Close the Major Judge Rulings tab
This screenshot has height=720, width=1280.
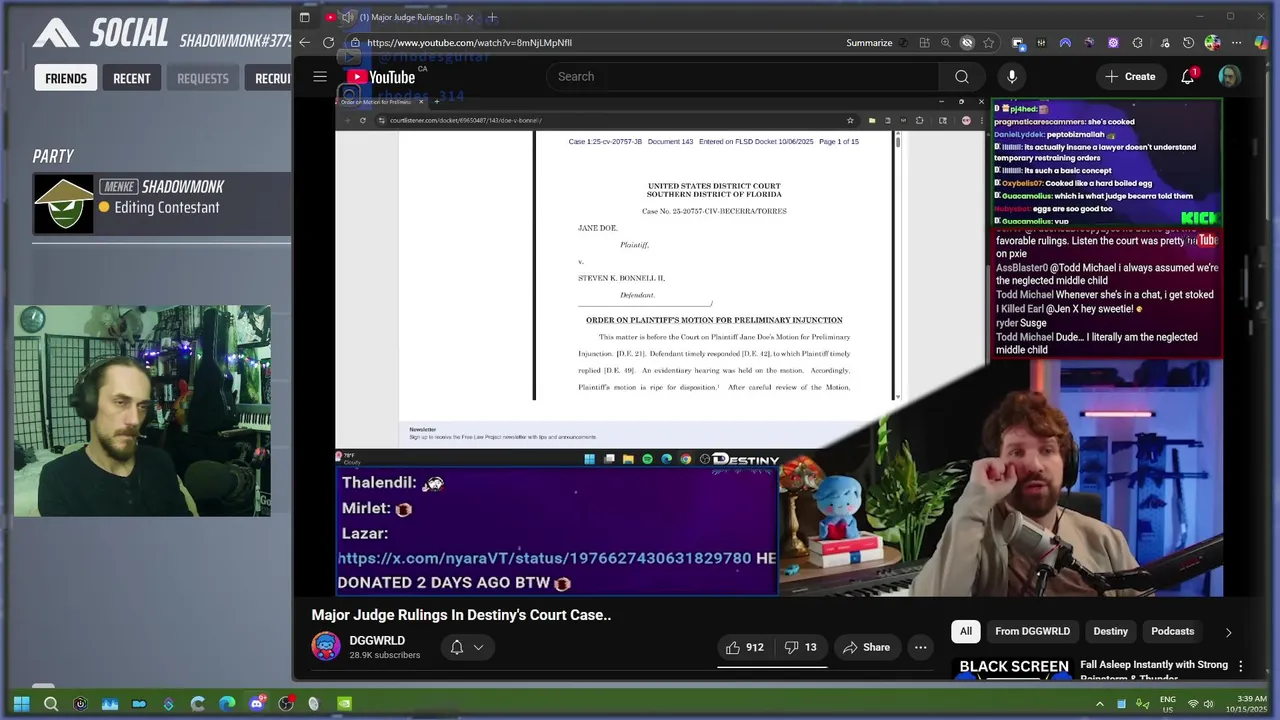470,17
